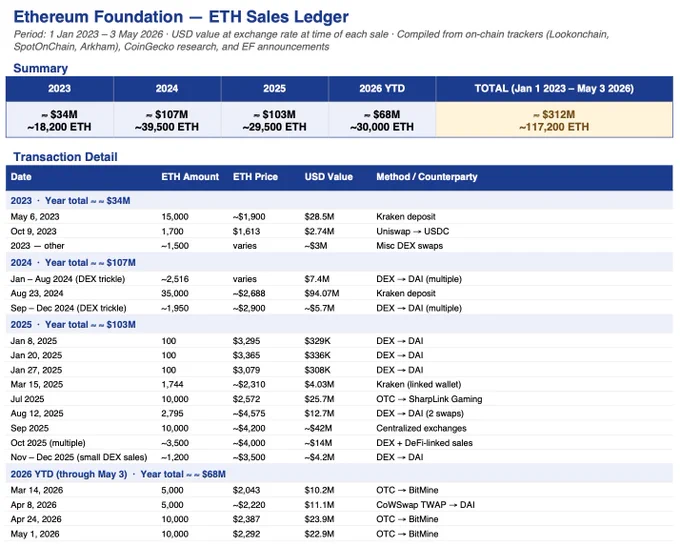Screen dimensions: 680x546
Task: Select the Apr 8, 2026 date cell
Action: (33, 505)
